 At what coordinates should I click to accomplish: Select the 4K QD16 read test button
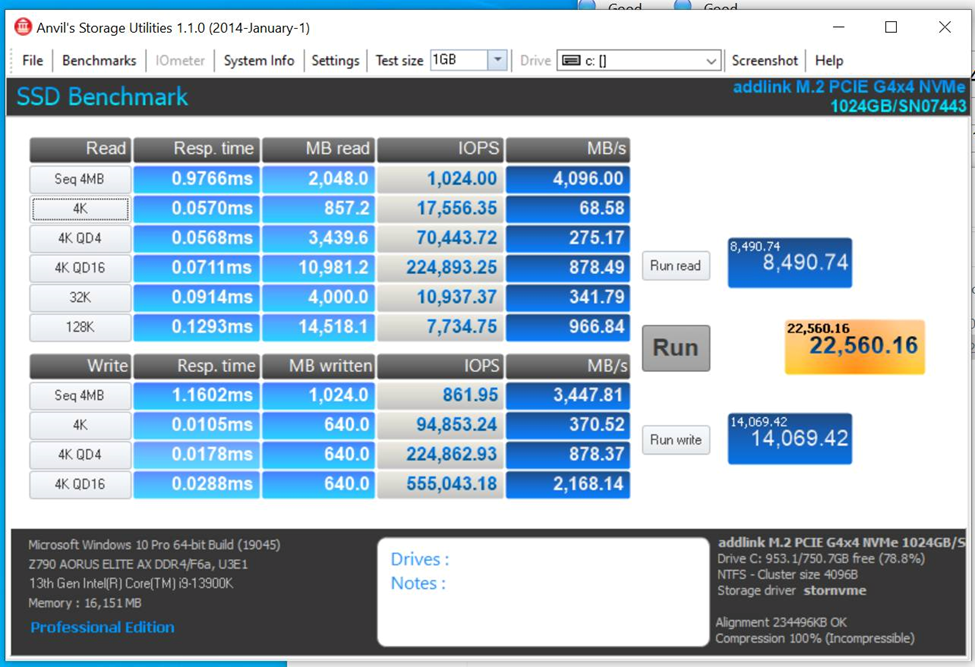[80, 268]
